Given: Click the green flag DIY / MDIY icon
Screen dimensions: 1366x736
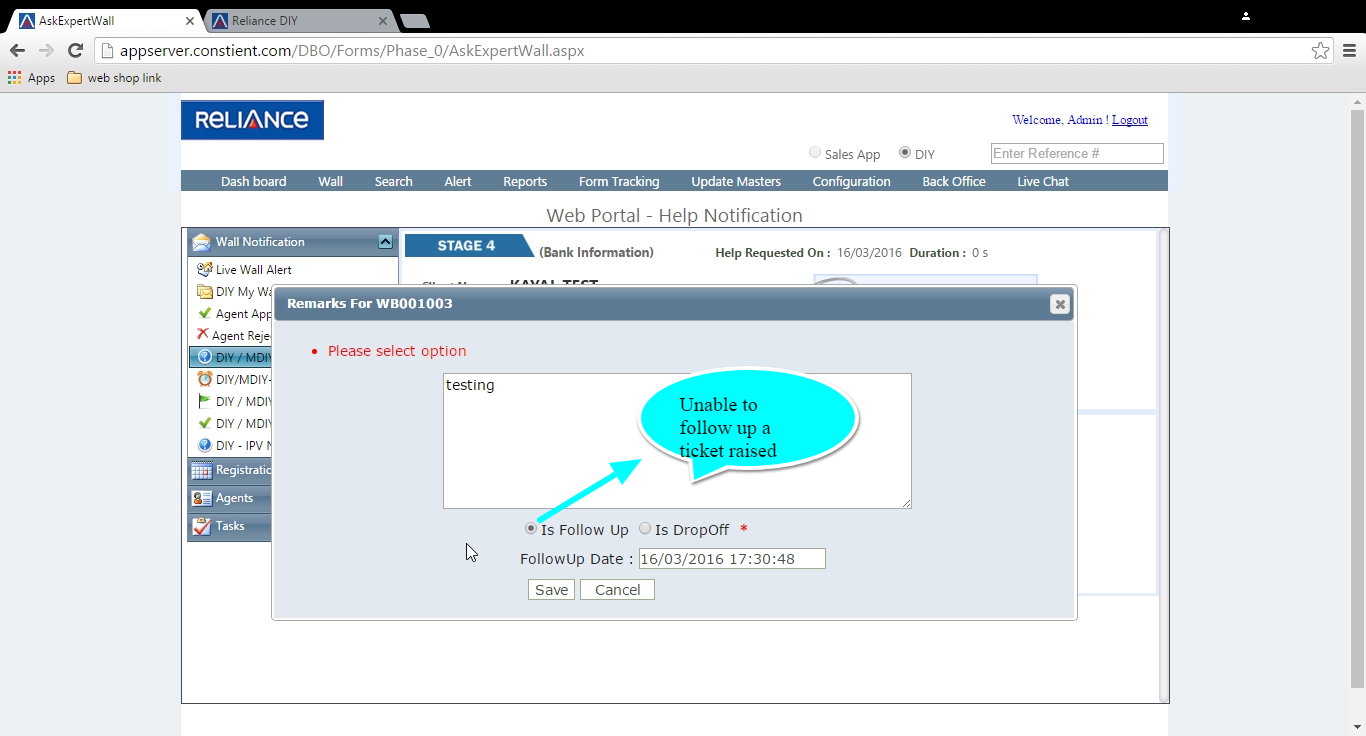Looking at the screenshot, I should 205,401.
